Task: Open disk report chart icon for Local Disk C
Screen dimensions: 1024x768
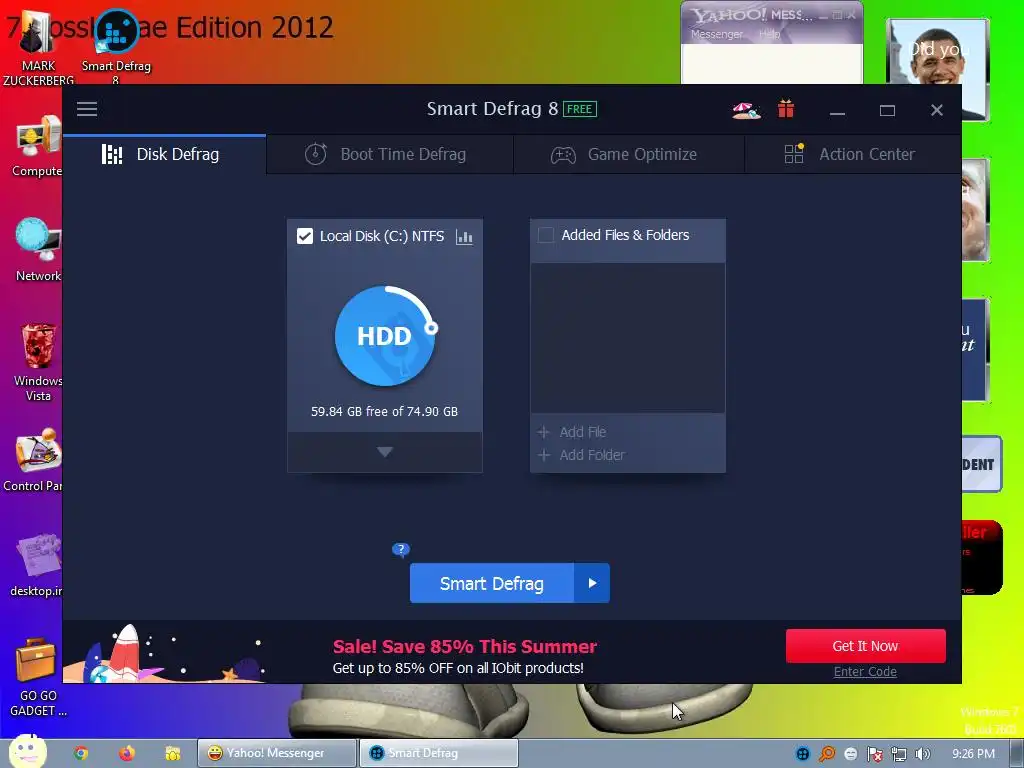Action: pyautogui.click(x=464, y=236)
